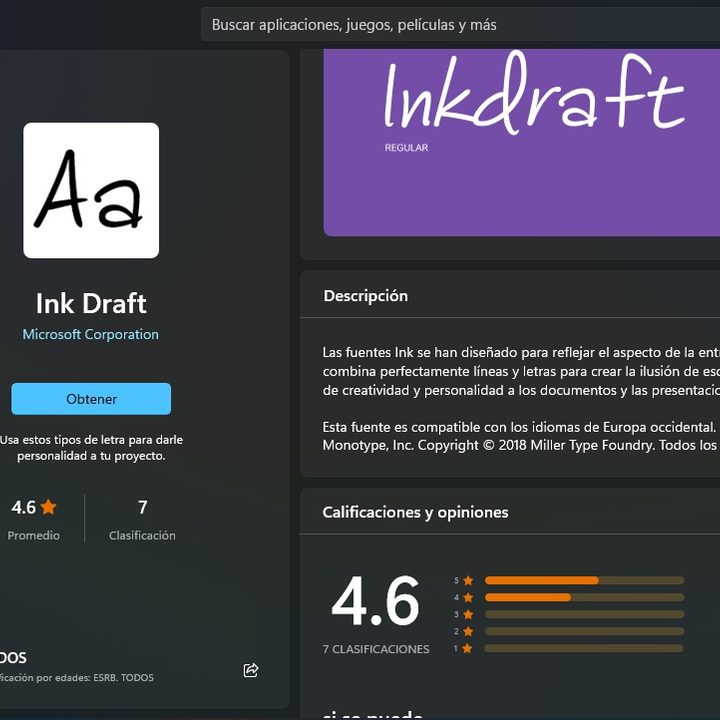Click the 'Usa estos tipos de letra' tagline

click(x=91, y=448)
